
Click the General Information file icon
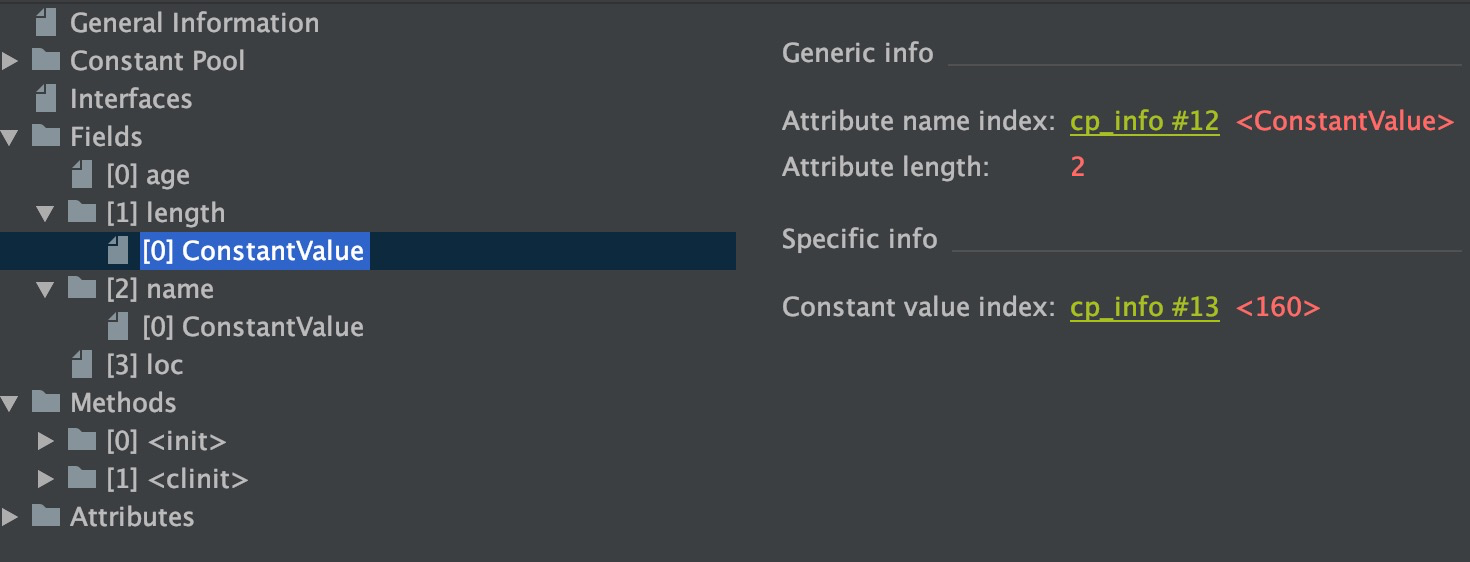click(x=45, y=22)
